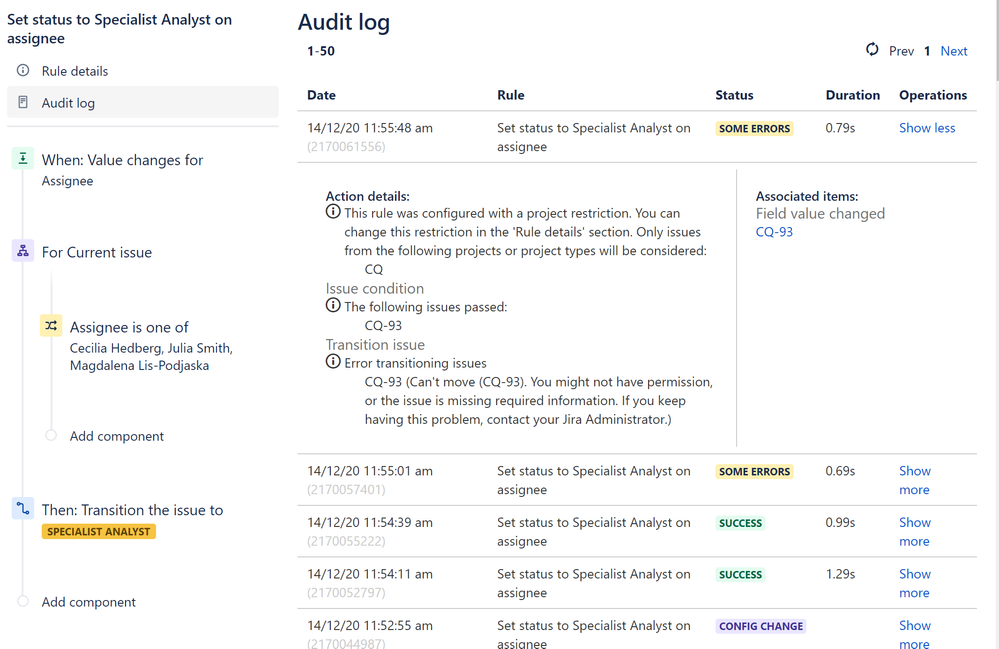This screenshot has height=649, width=999.
Task: Click info icon next to Error transitioning issues
Action: [x=333, y=362]
